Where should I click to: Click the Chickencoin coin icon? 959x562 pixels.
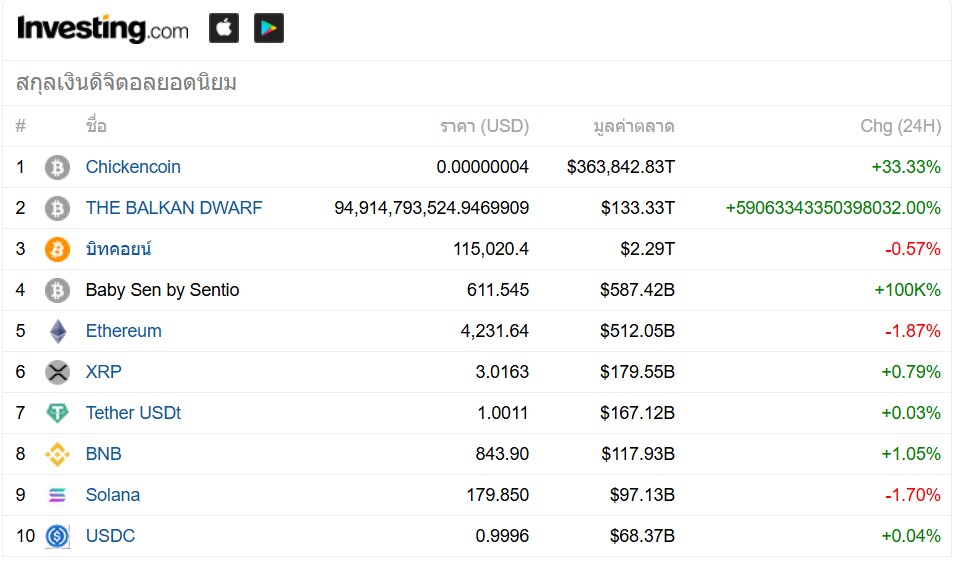click(57, 168)
